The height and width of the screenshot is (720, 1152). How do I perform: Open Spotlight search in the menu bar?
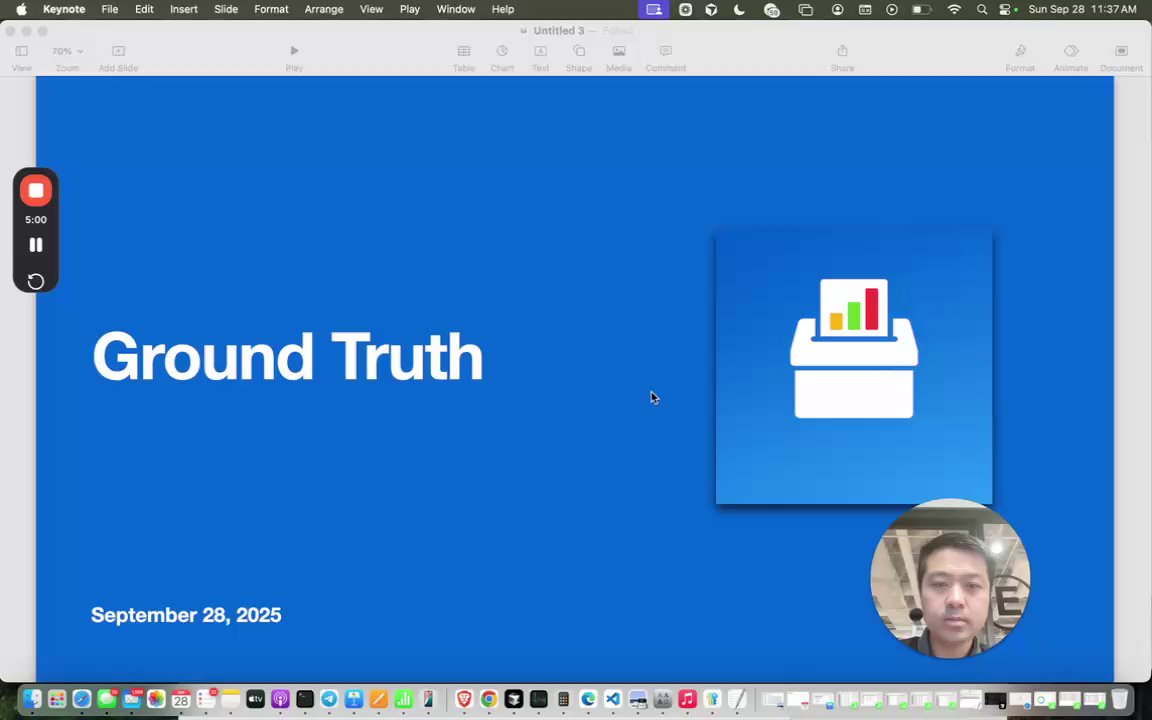point(982,10)
